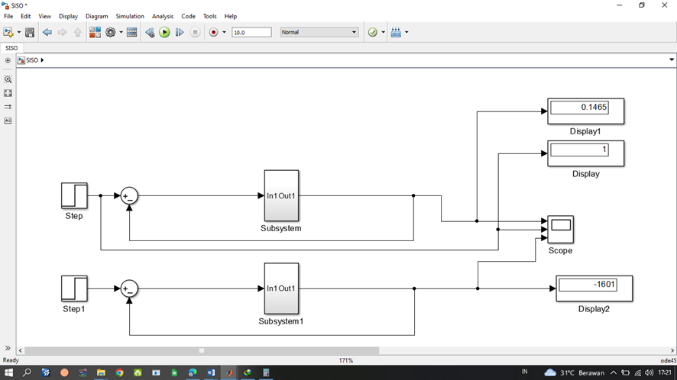
Task: Expand the Model Advisor dropdown arrow
Action: click(383, 32)
